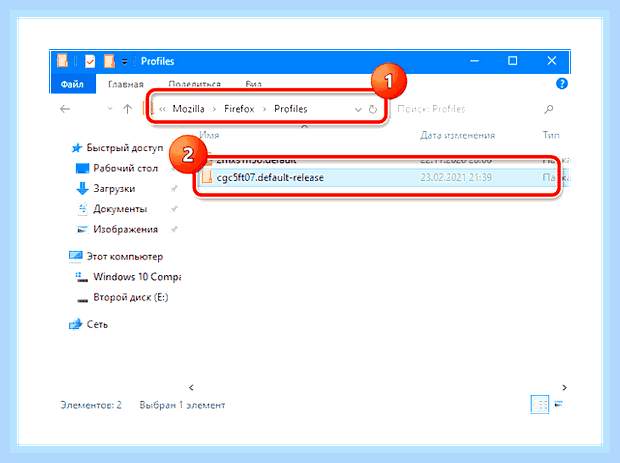The height and width of the screenshot is (463, 620).
Task: Open the Вид ribbon tab
Action: click(253, 84)
